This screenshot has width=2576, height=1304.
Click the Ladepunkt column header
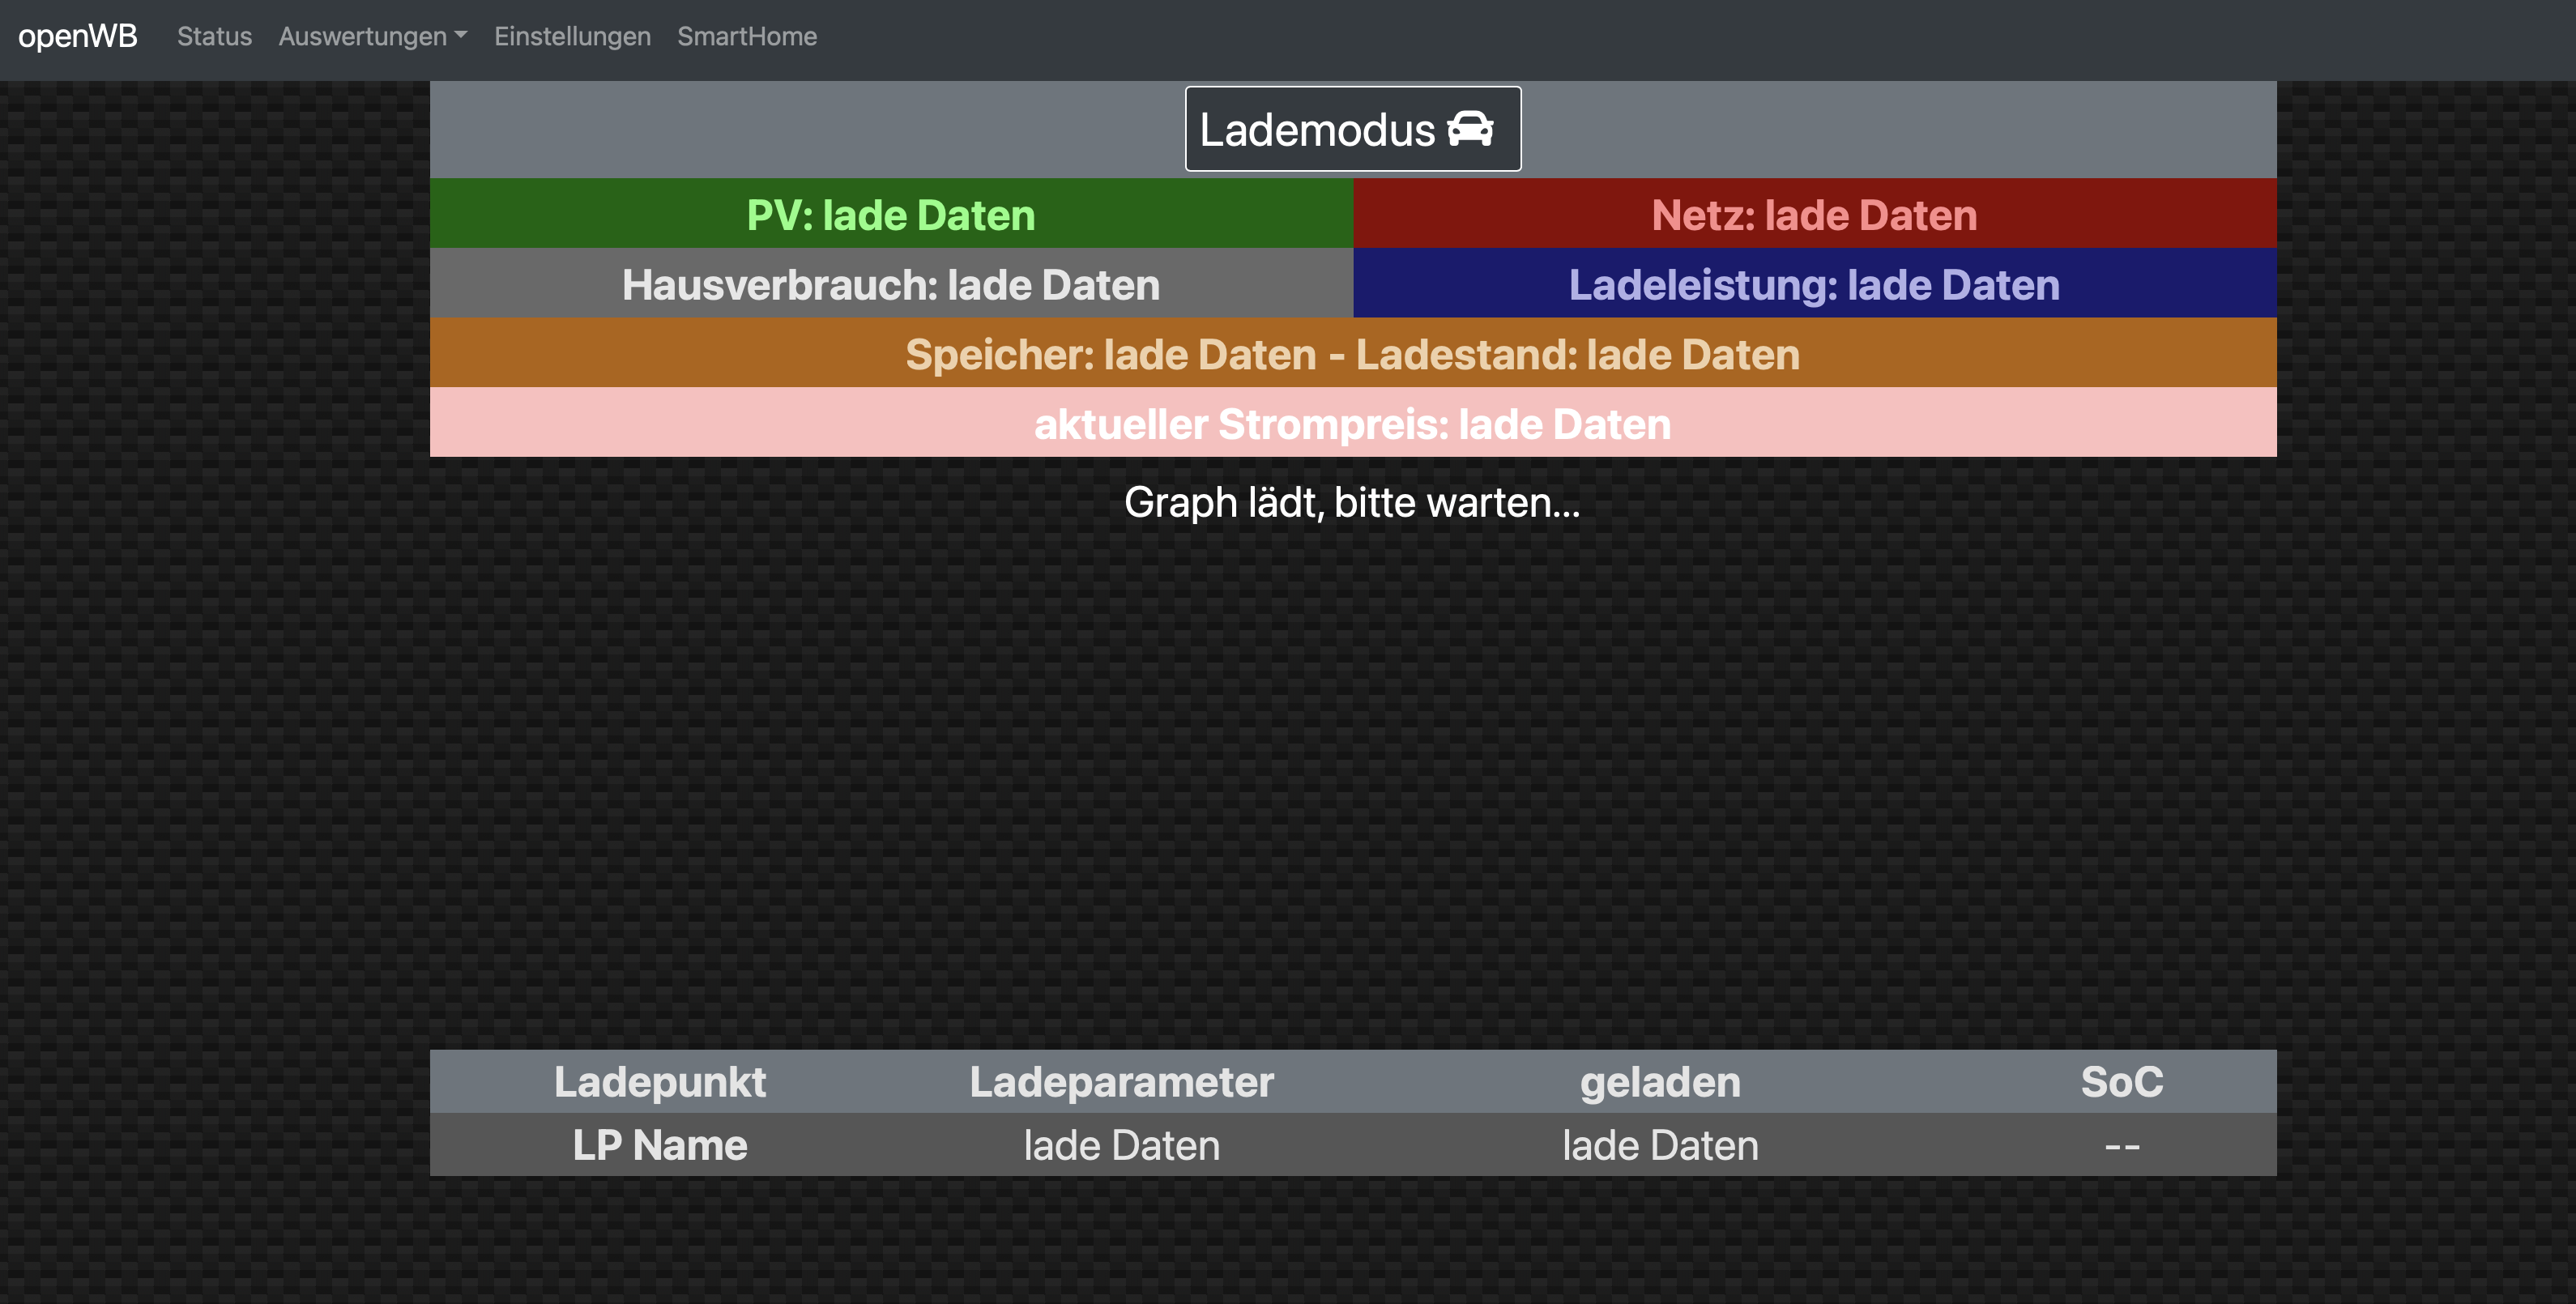(659, 1081)
